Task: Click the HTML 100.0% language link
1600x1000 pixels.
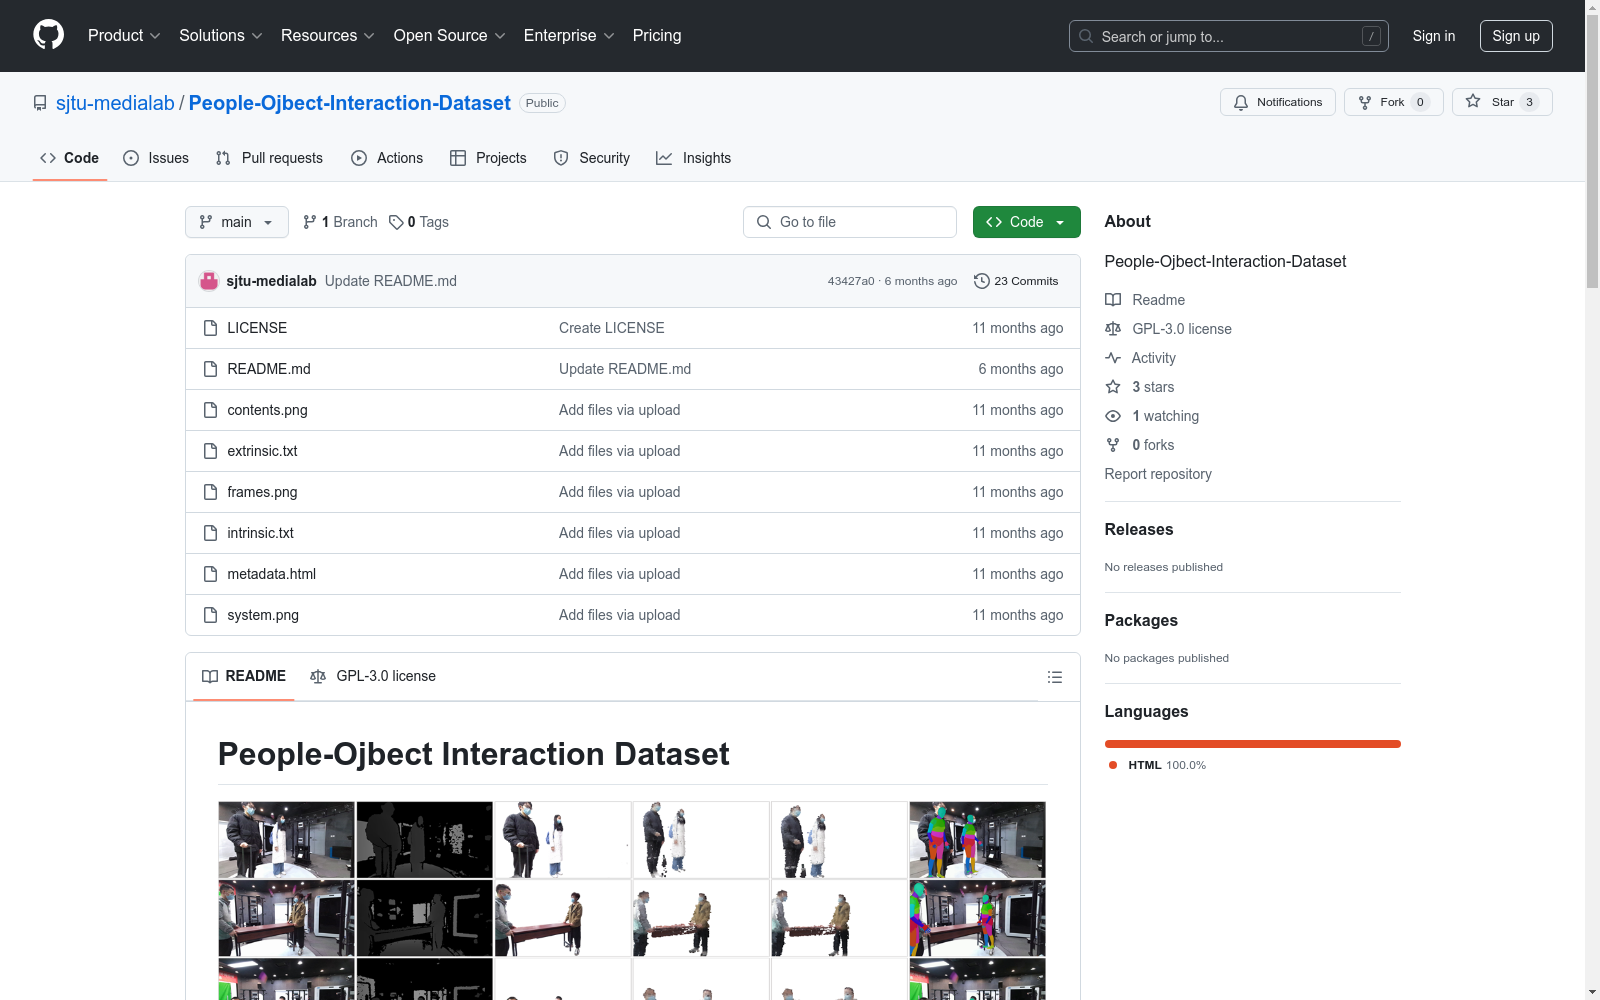Action: (1157, 765)
